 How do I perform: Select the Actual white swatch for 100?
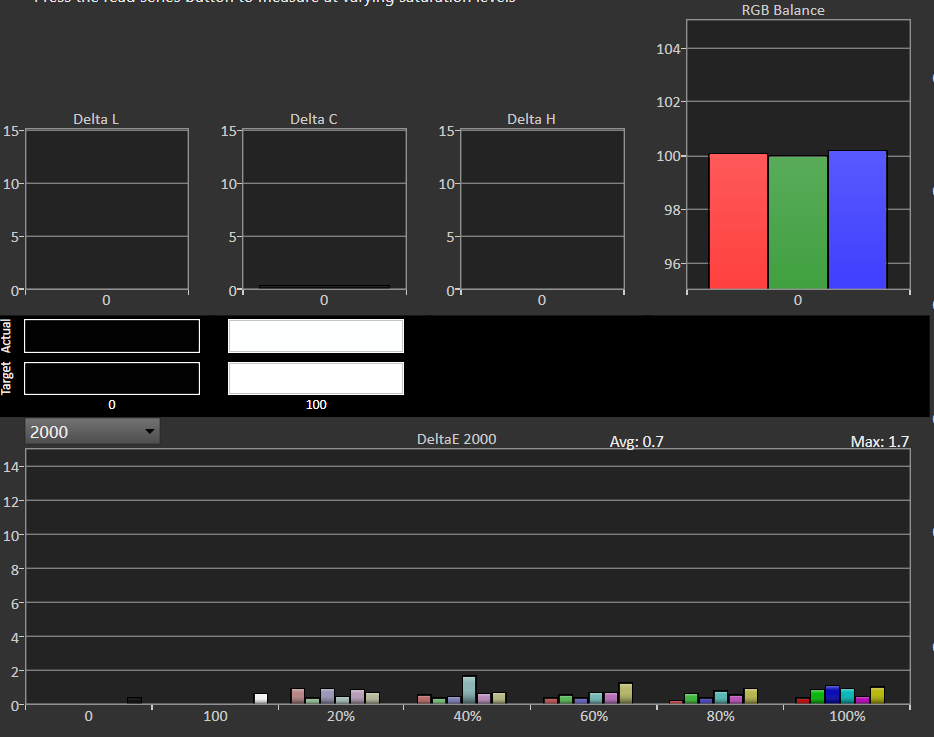316,336
